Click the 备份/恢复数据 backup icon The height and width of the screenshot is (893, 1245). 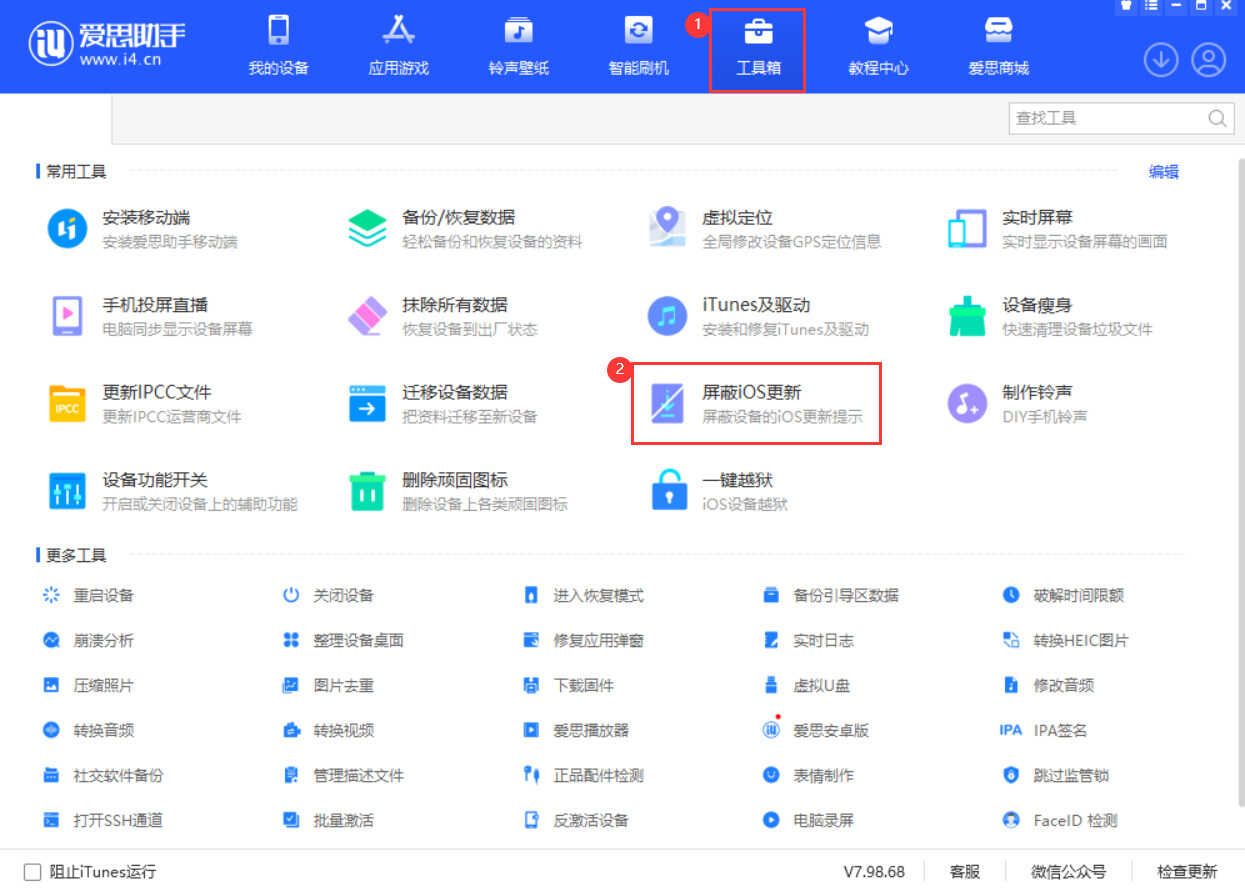(x=367, y=228)
